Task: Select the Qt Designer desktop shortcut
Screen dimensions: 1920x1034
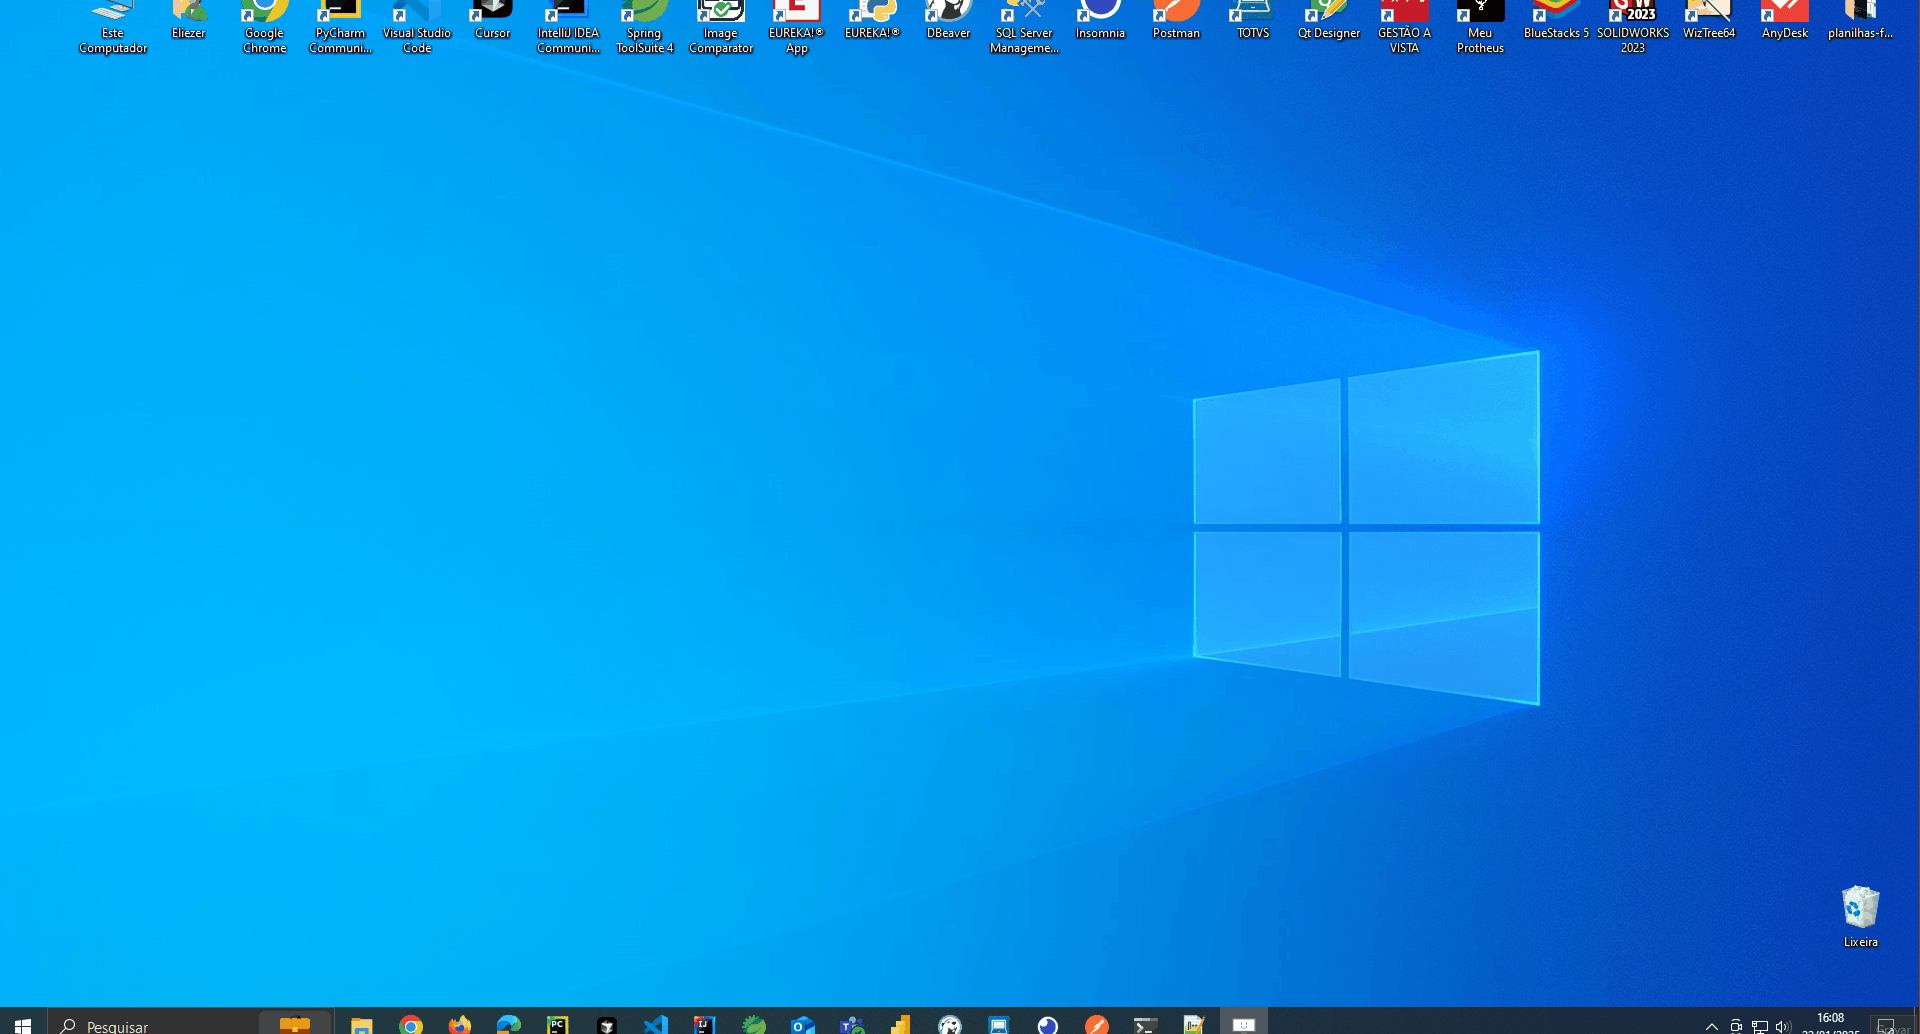Action: [x=1329, y=21]
